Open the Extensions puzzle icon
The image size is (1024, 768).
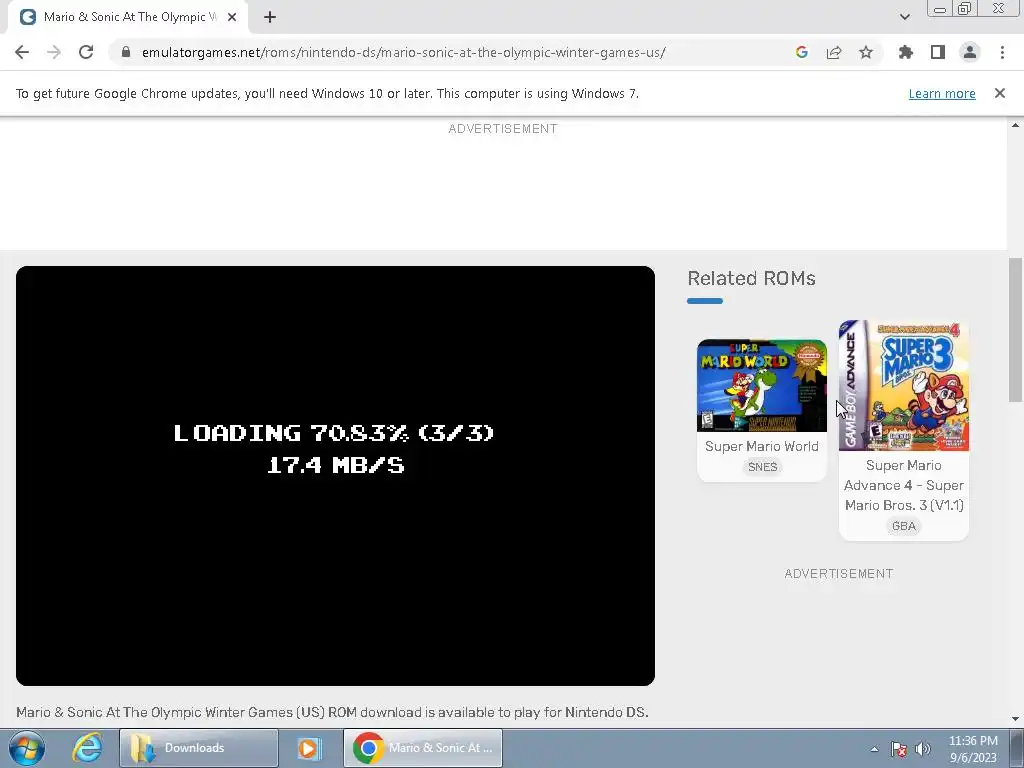(906, 52)
